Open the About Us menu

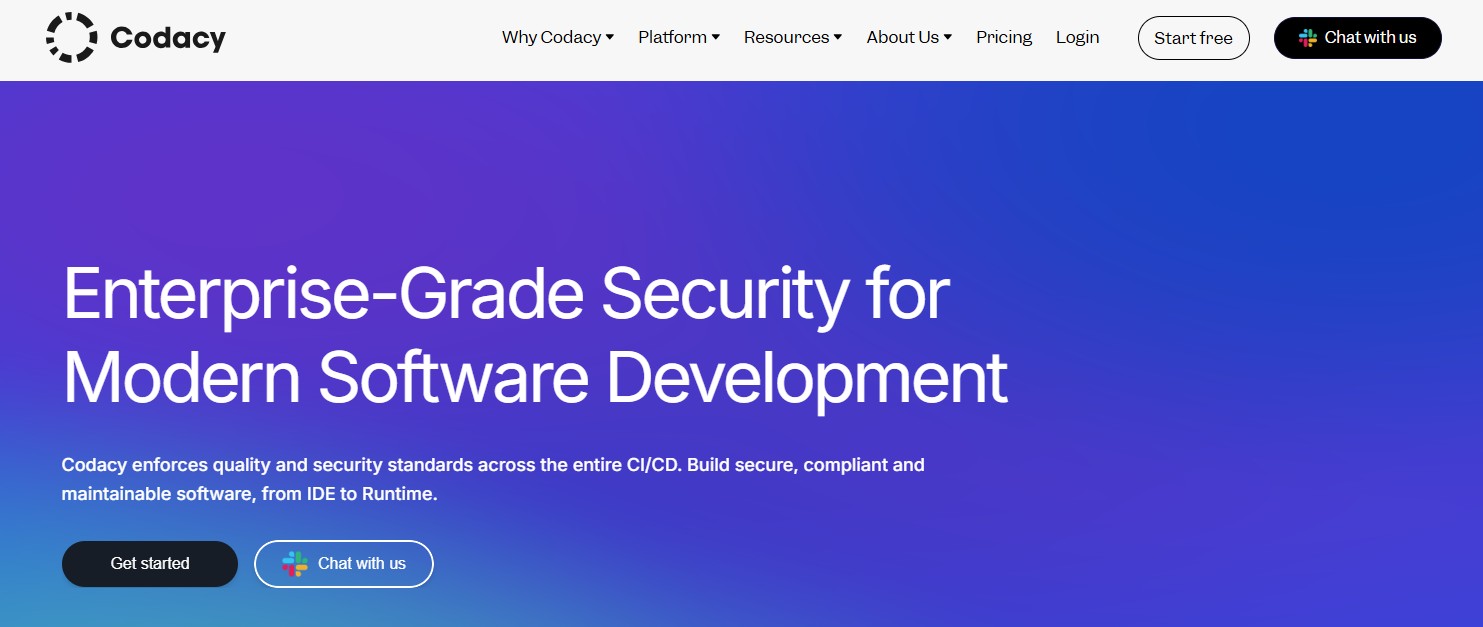point(909,37)
